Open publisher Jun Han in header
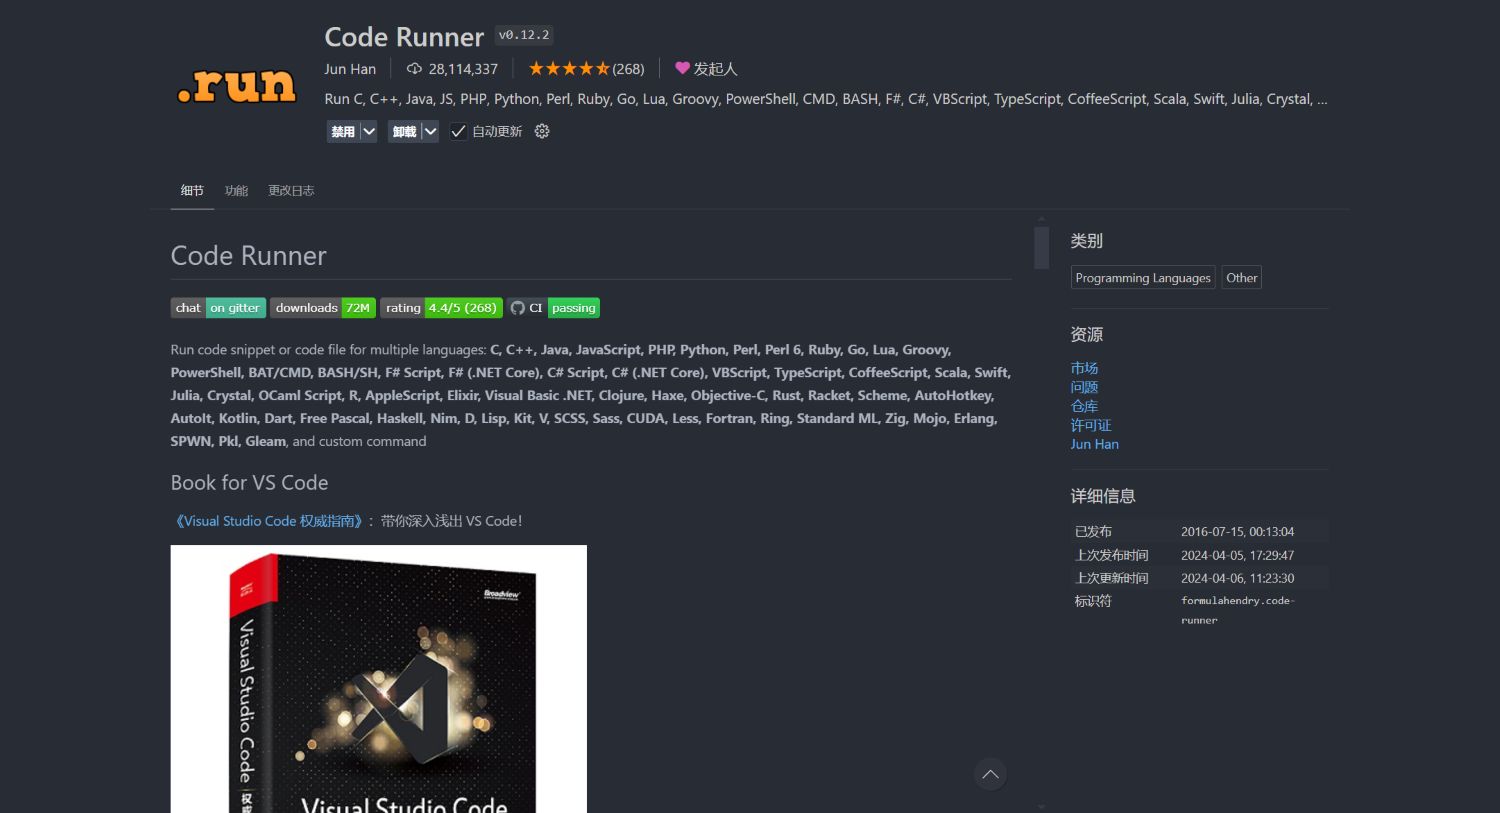The image size is (1500, 813). click(350, 69)
